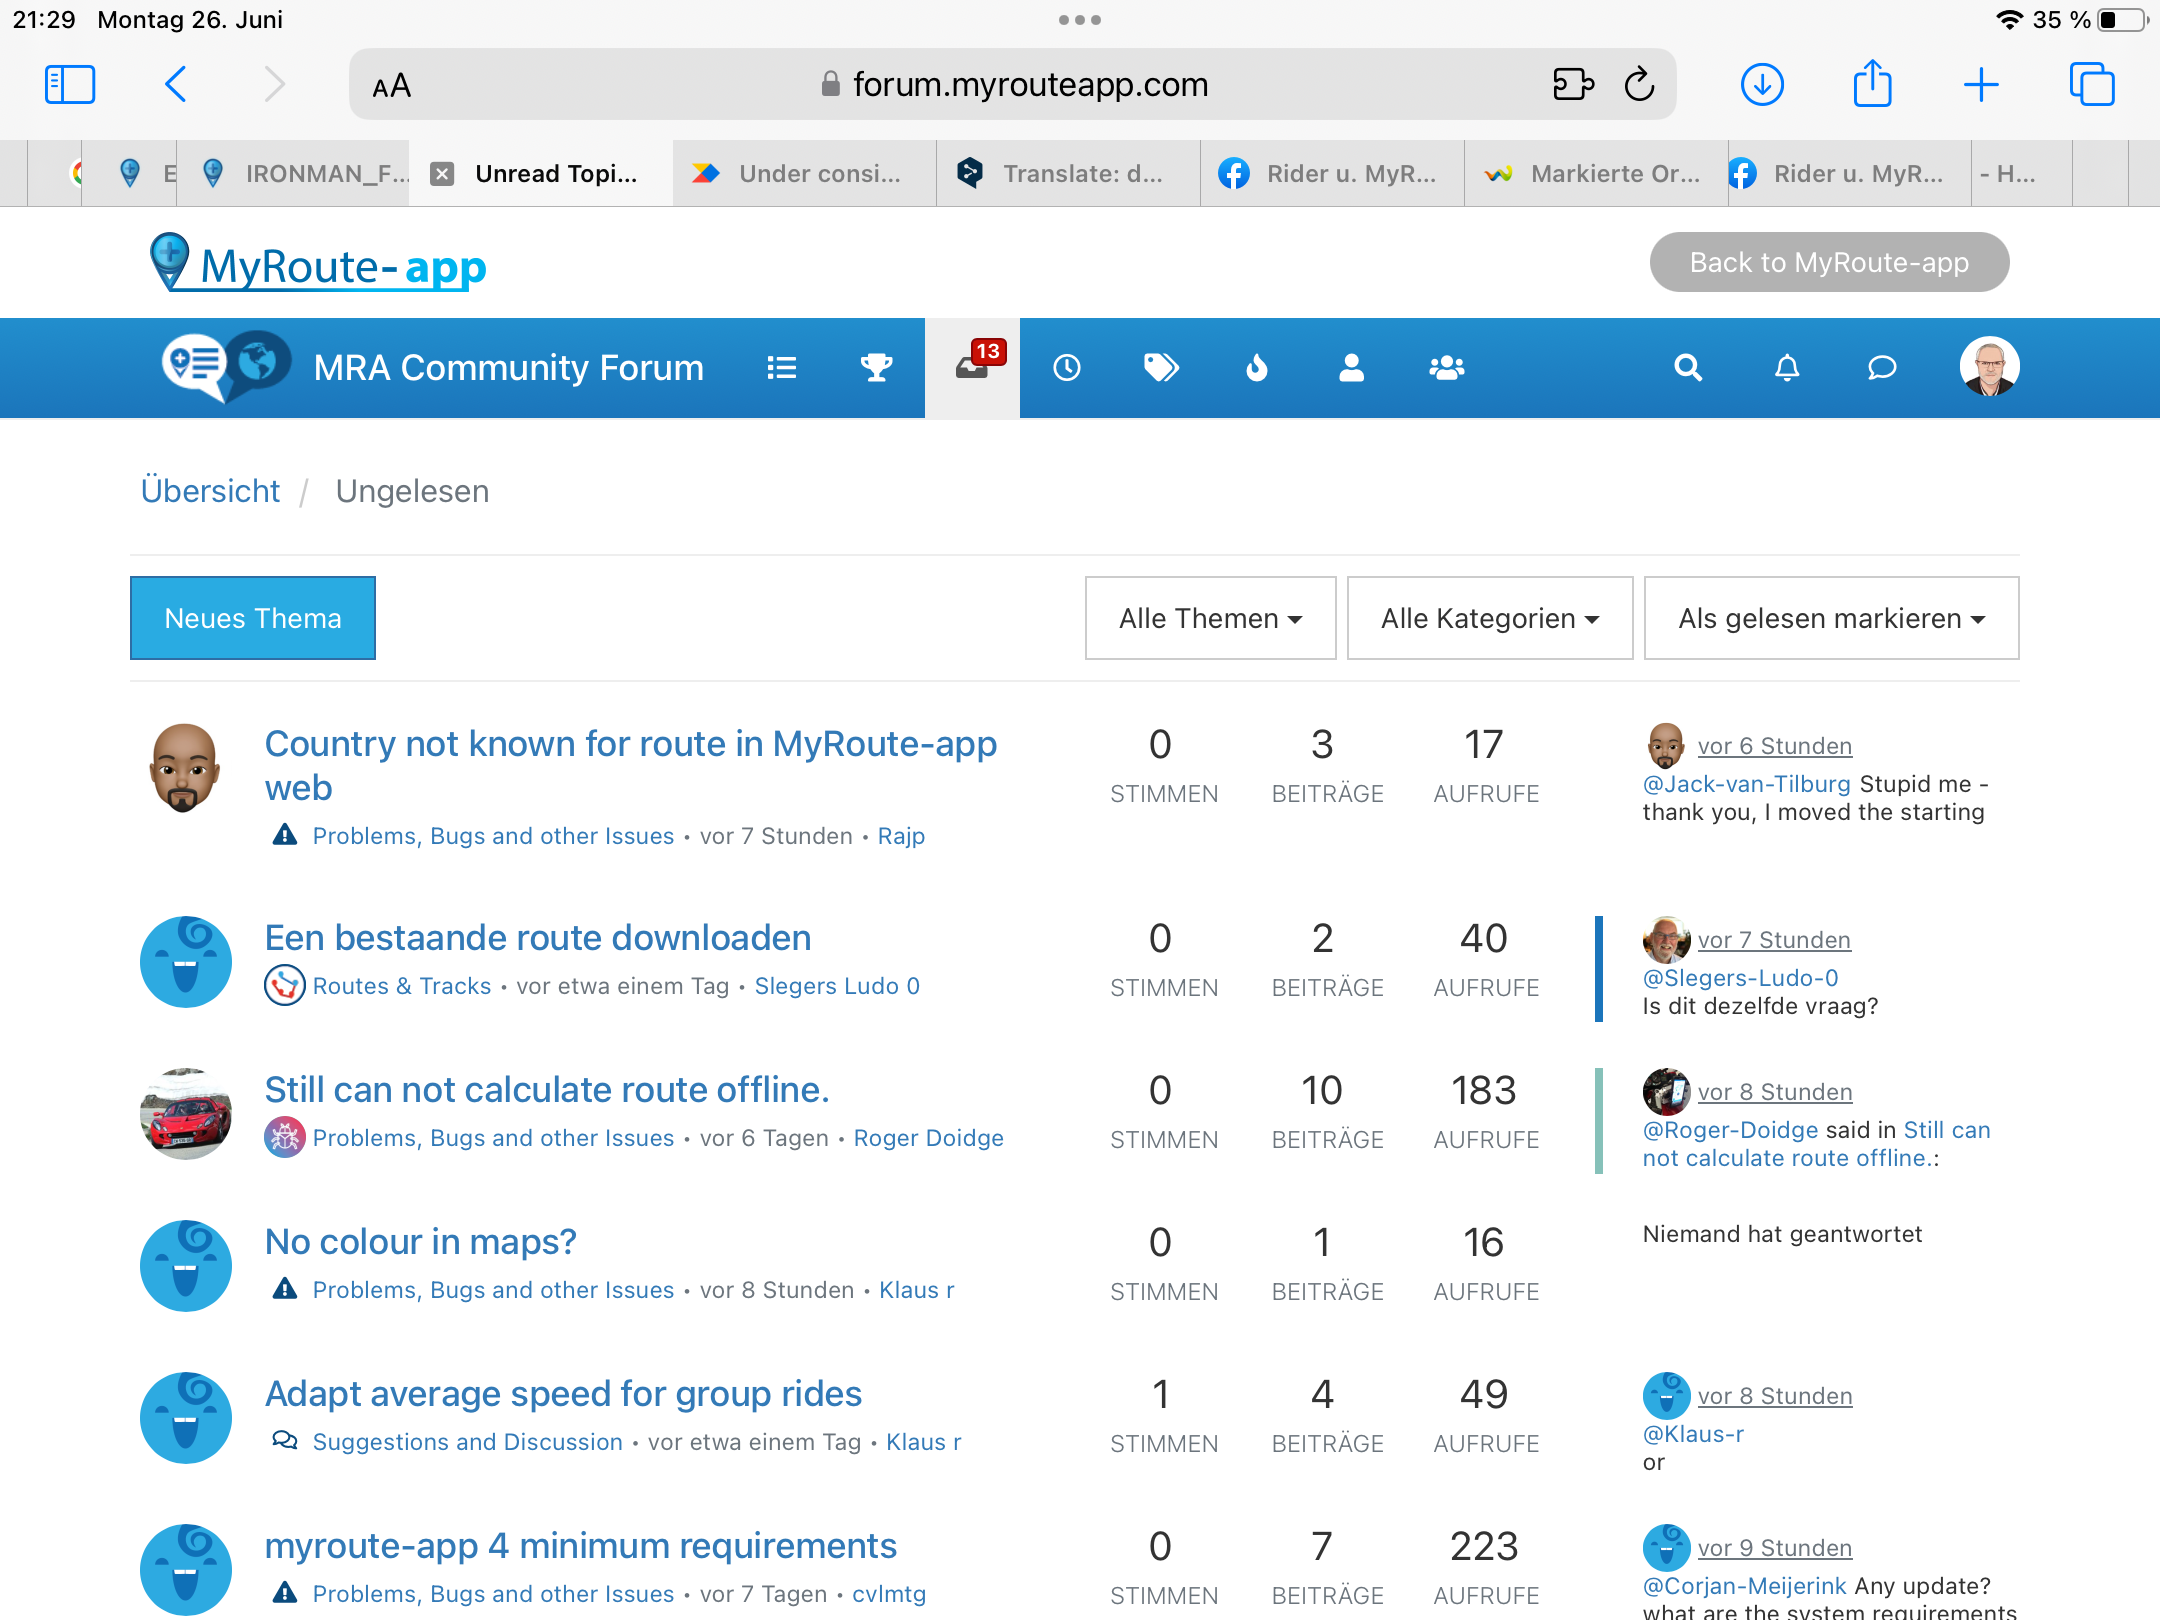The width and height of the screenshot is (2160, 1620).
Task: Open the @Corjan-Meijerink mention link
Action: click(1744, 1586)
